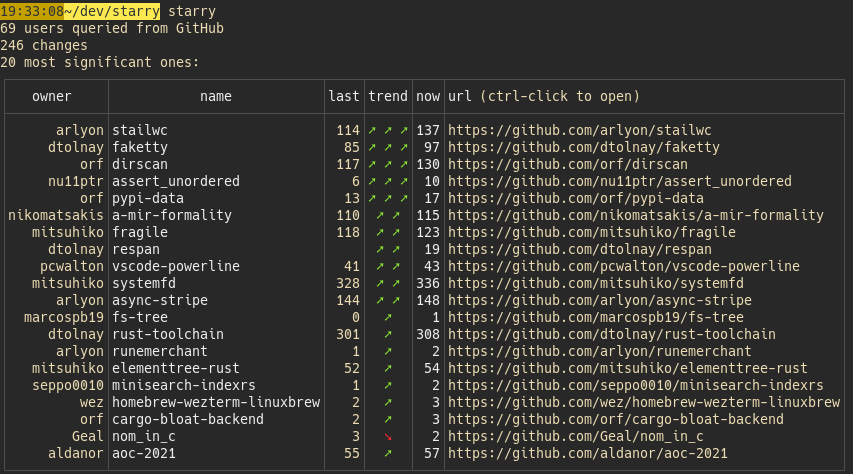Select the repo name 'faketty'
This screenshot has width=853, height=474.
[x=140, y=147]
